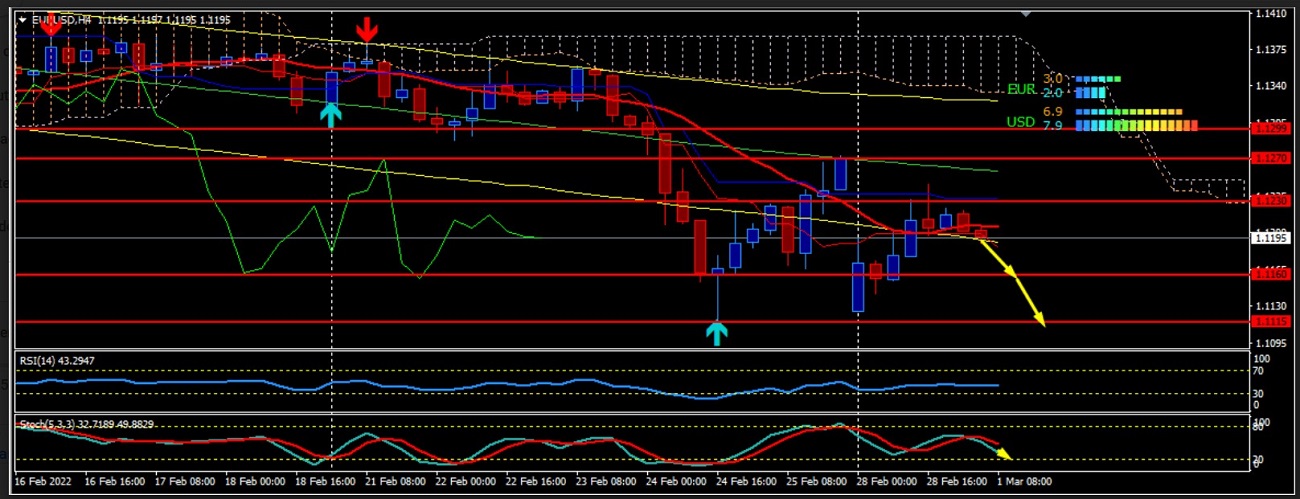Click the RSI(14) 43.2947 indicator label
This screenshot has height=499, width=1300.
(57, 360)
